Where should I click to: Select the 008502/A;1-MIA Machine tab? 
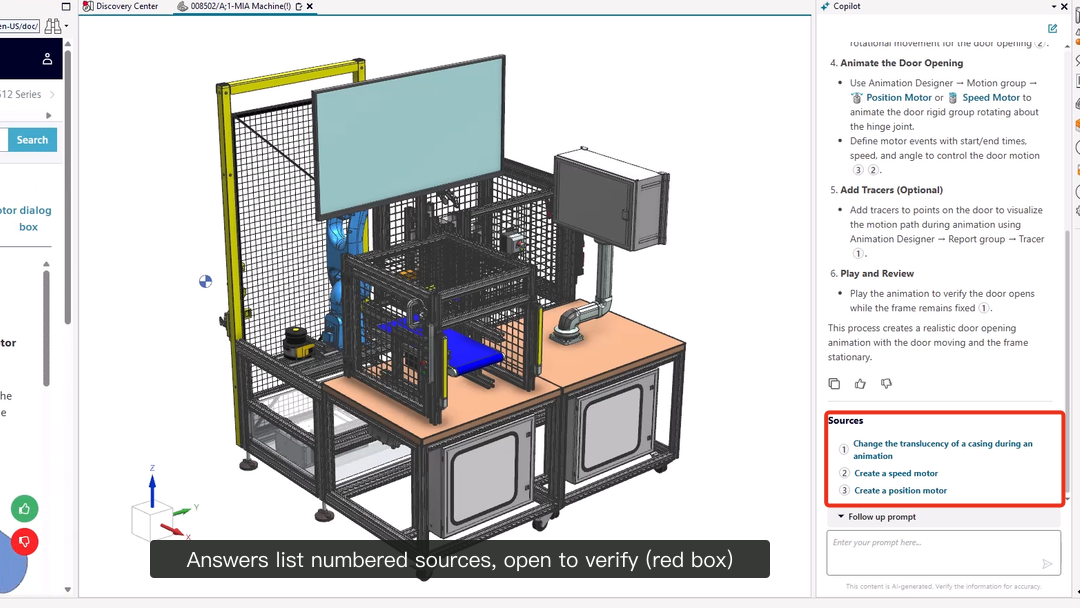pos(235,6)
